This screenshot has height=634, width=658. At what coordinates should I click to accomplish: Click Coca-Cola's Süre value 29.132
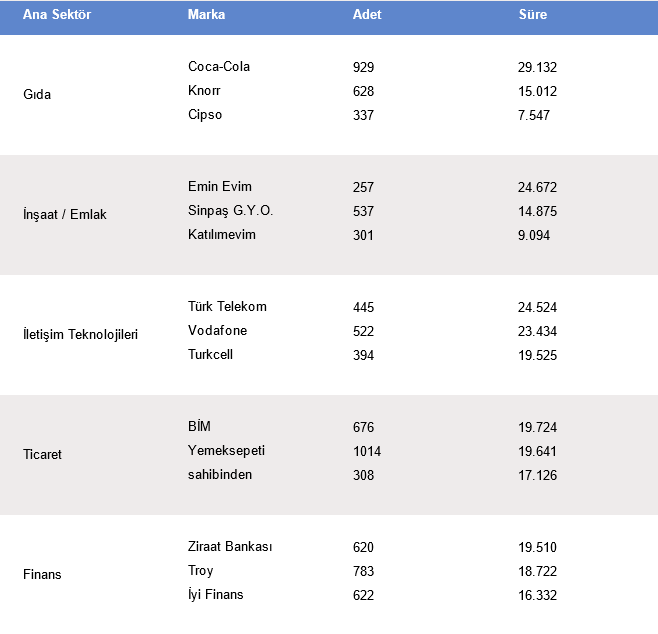coord(537,67)
